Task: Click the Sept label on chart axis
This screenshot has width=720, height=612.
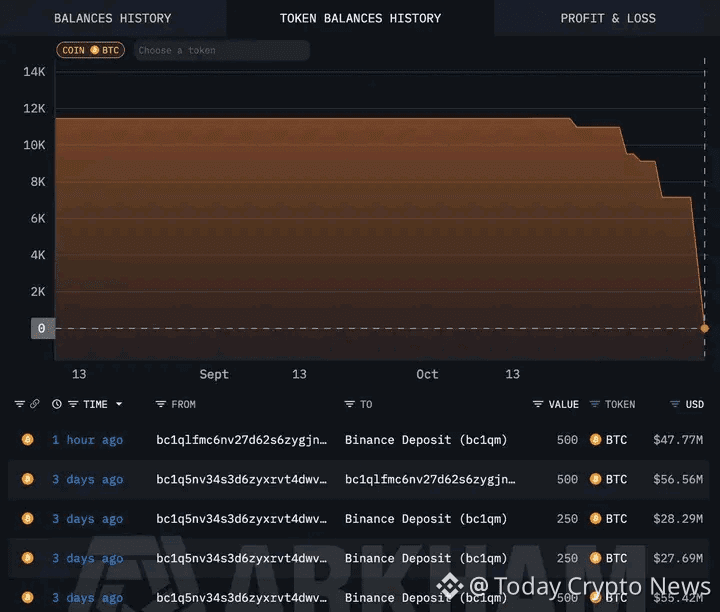Action: coord(214,374)
